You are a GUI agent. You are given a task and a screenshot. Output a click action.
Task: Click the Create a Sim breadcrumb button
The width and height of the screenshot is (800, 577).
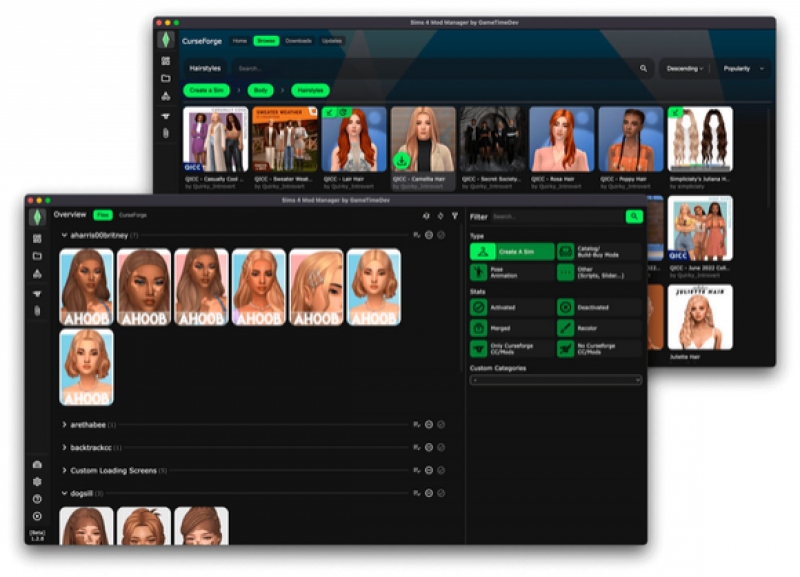207,90
